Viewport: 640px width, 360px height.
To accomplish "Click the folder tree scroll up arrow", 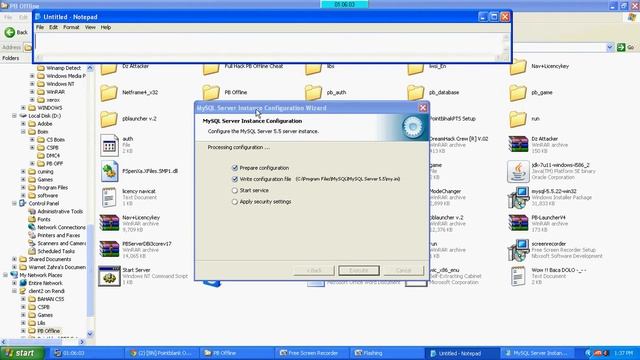I will [x=90, y=68].
